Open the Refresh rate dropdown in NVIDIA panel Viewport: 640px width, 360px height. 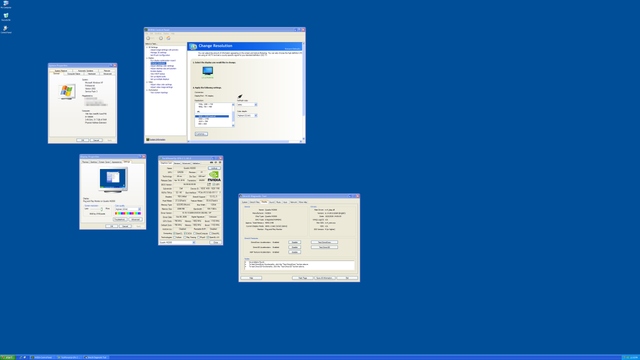[247, 104]
